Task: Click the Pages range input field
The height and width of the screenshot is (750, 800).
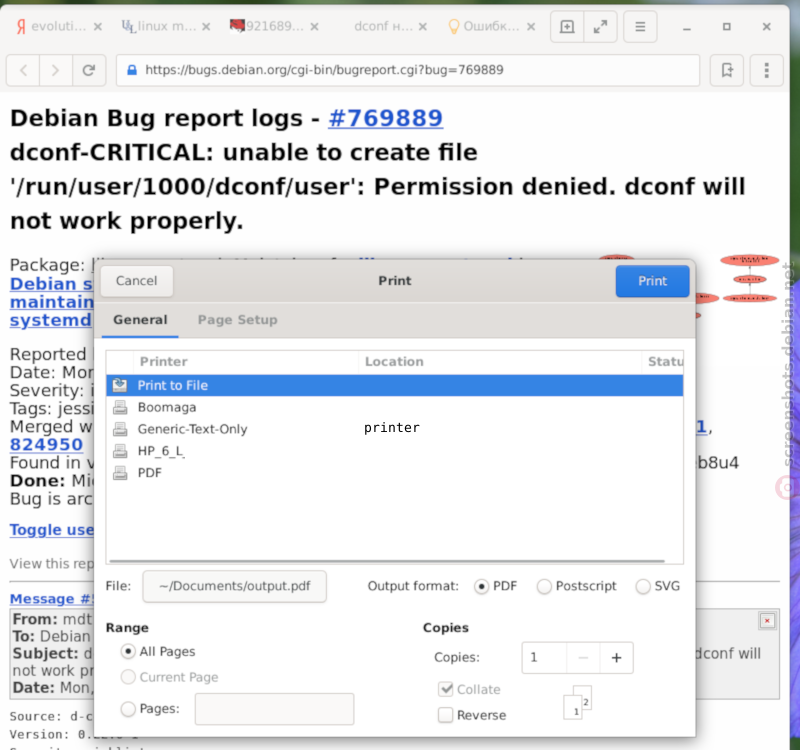Action: [x=274, y=709]
